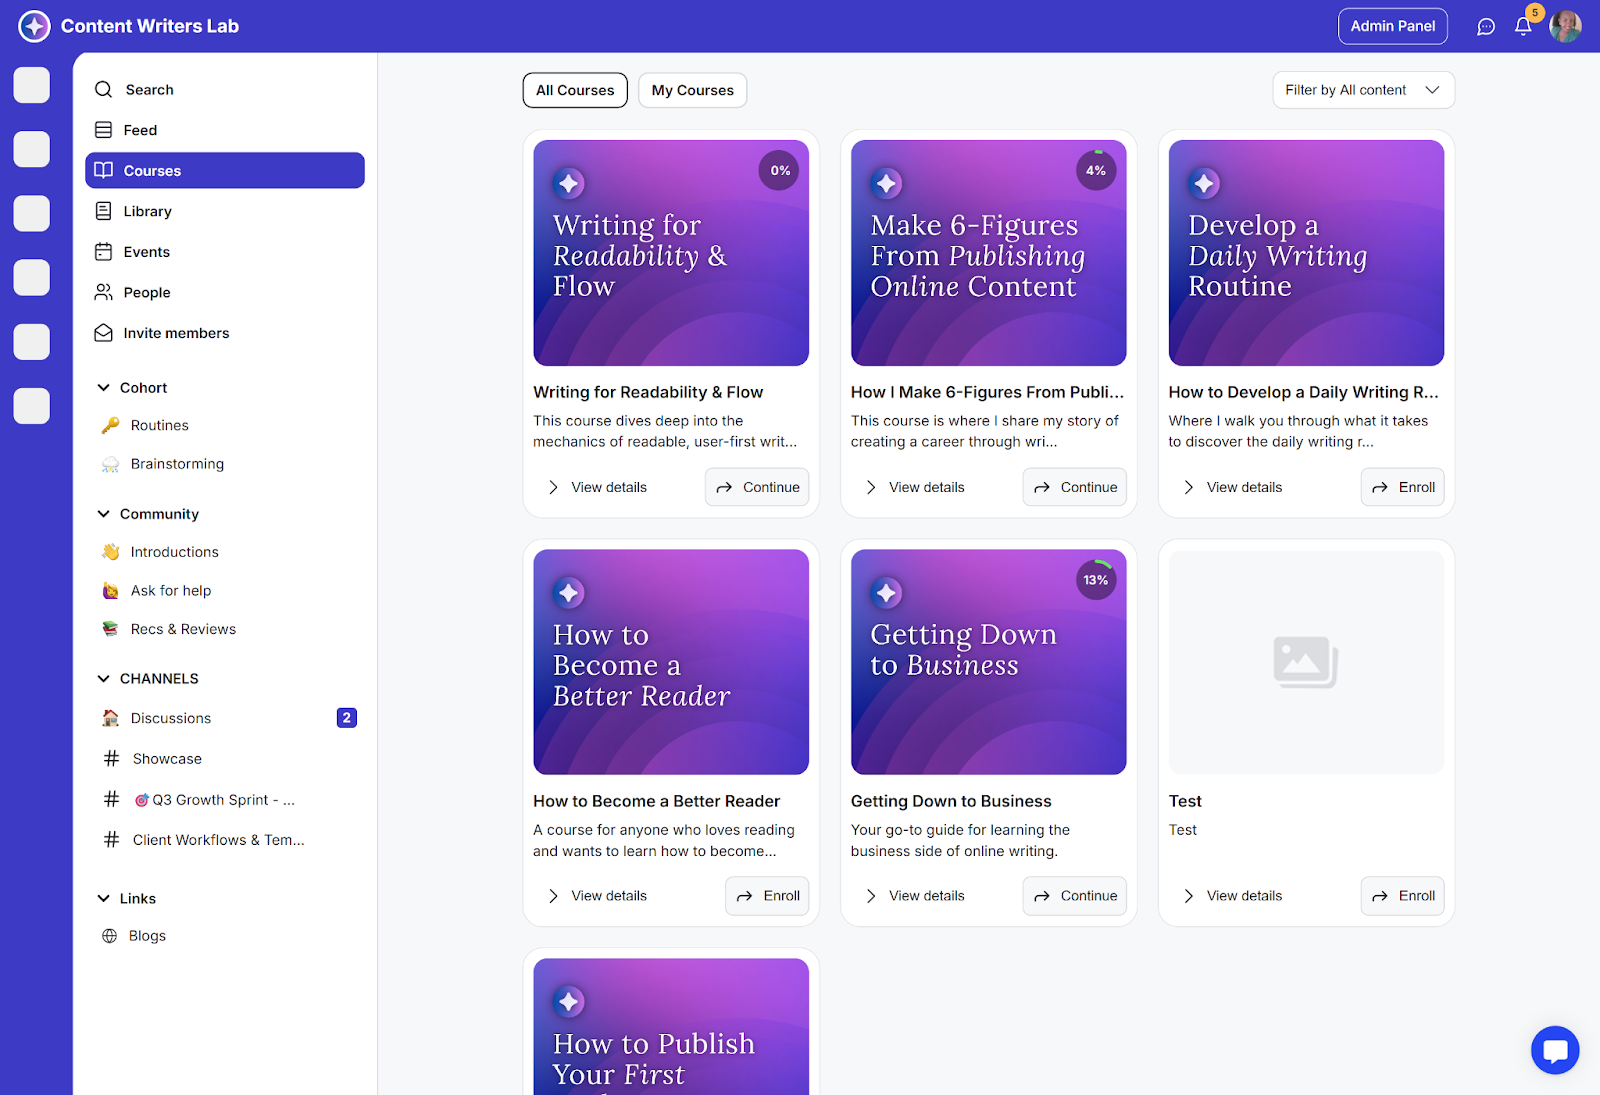Expand View details for the Test course
1600x1095 pixels.
pyautogui.click(x=1232, y=896)
